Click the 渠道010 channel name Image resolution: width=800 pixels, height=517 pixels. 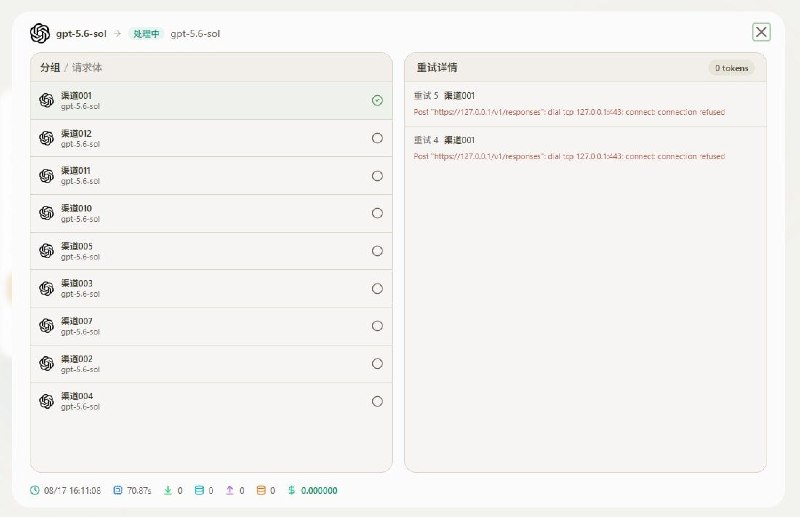pos(77,208)
